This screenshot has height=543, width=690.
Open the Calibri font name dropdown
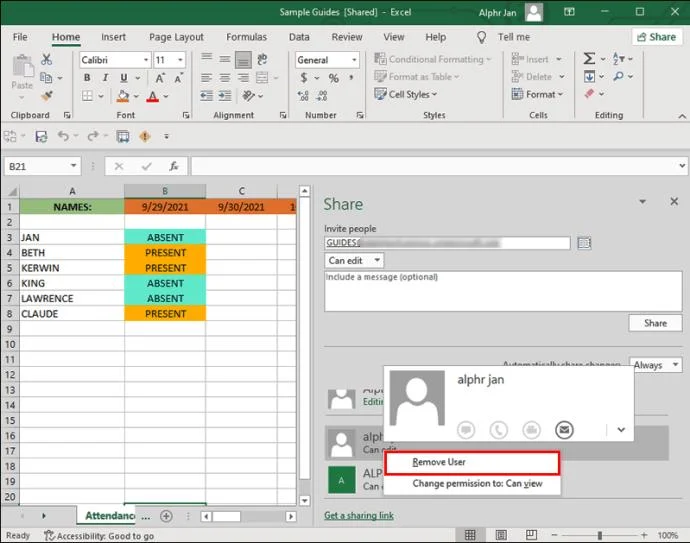[x=146, y=59]
